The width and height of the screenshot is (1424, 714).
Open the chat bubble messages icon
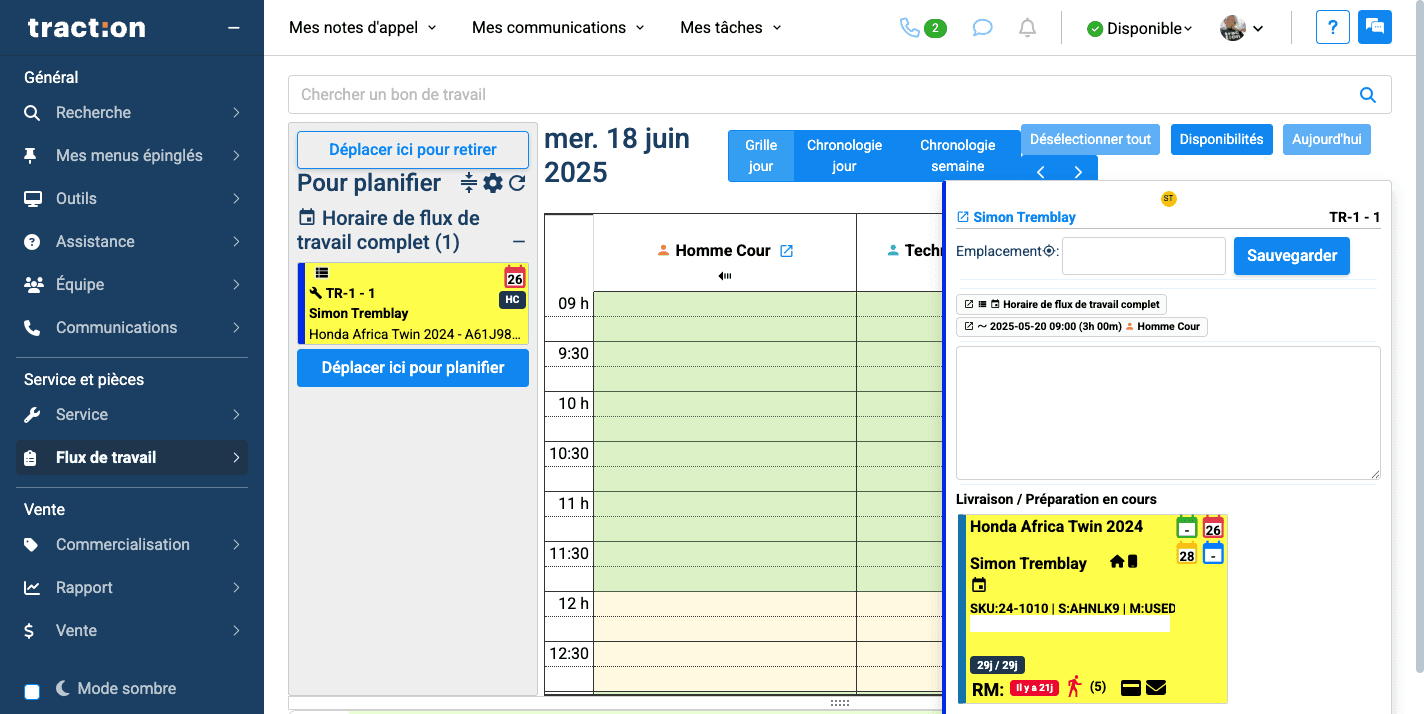click(x=983, y=28)
